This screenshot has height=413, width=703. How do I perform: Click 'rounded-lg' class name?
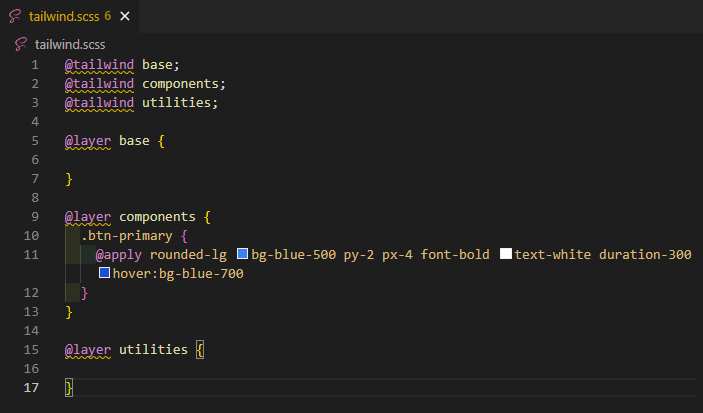188,255
